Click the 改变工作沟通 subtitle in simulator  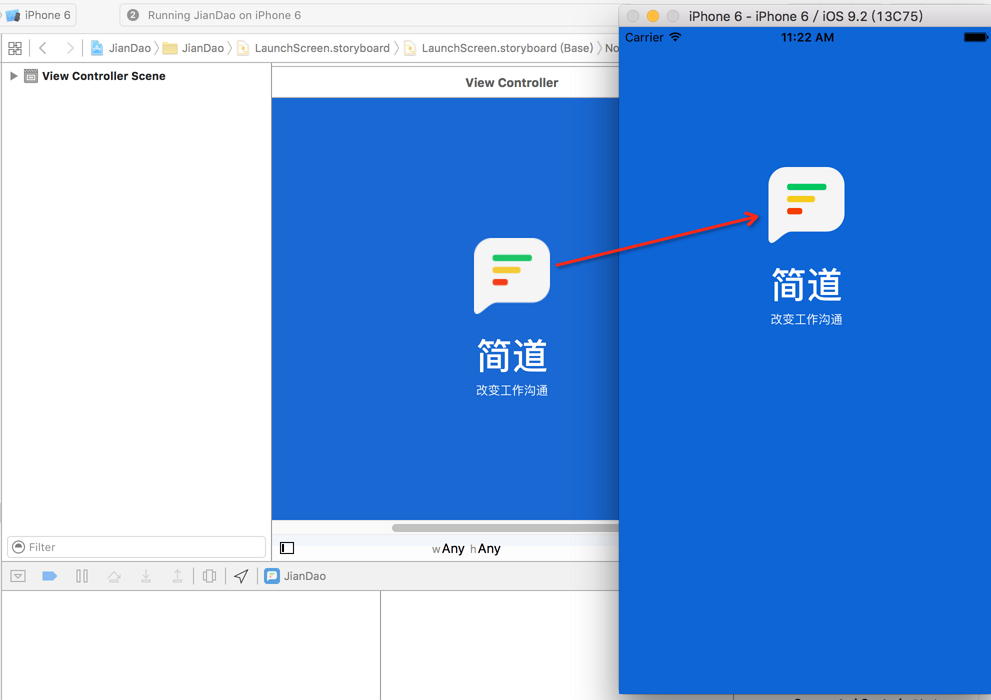(806, 319)
